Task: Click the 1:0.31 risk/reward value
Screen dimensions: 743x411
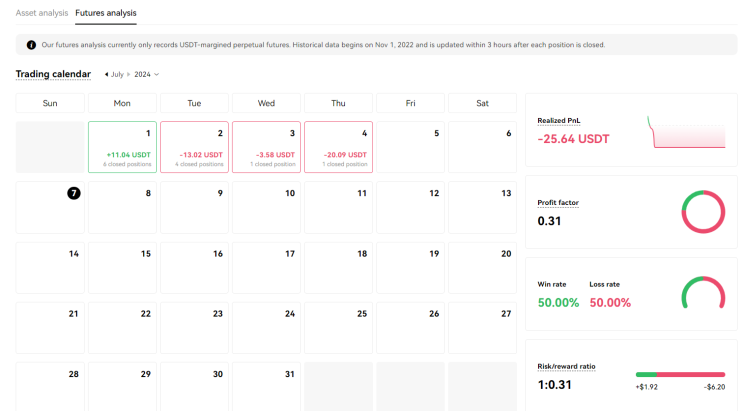Action: (x=554, y=384)
